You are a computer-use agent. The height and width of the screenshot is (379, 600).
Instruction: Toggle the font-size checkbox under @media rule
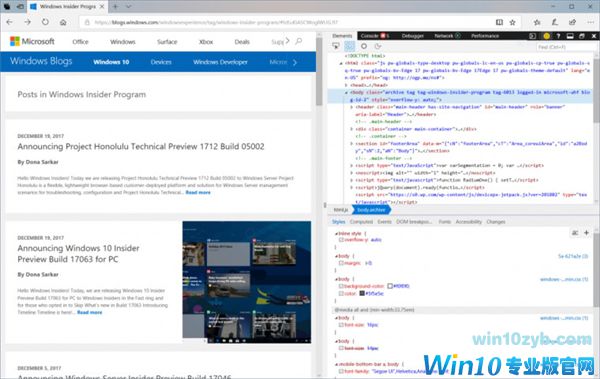[x=341, y=325]
